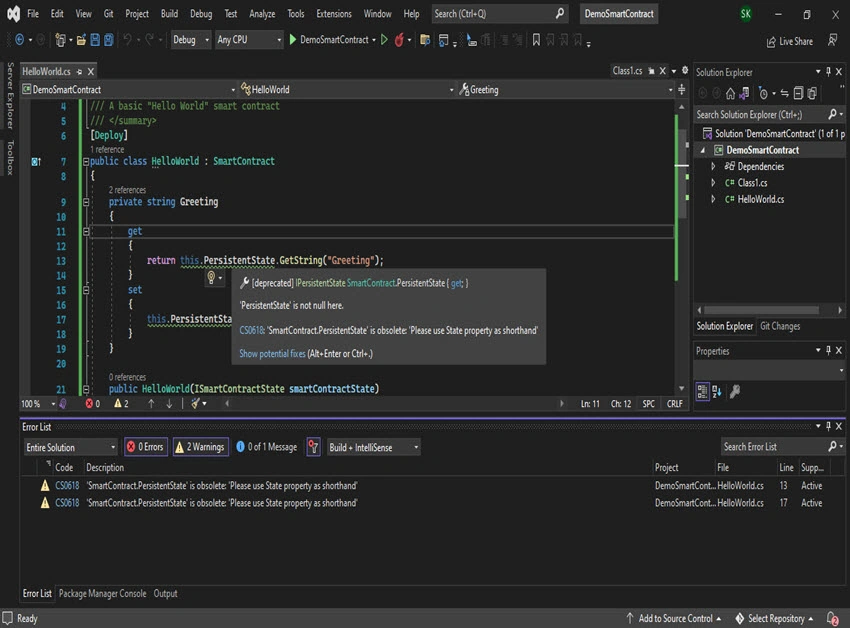Collapse the HelloWorld class outlining box

pyautogui.click(x=86, y=162)
